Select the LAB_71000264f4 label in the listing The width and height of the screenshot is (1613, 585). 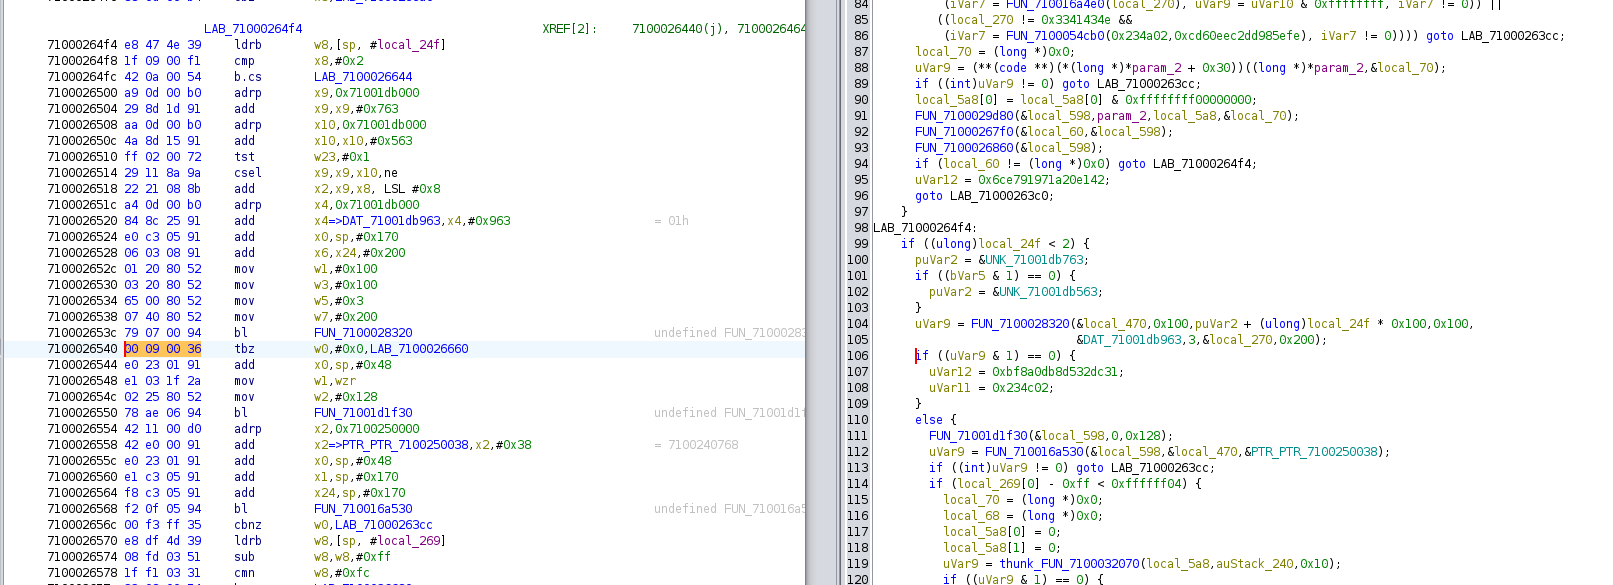[253, 29]
